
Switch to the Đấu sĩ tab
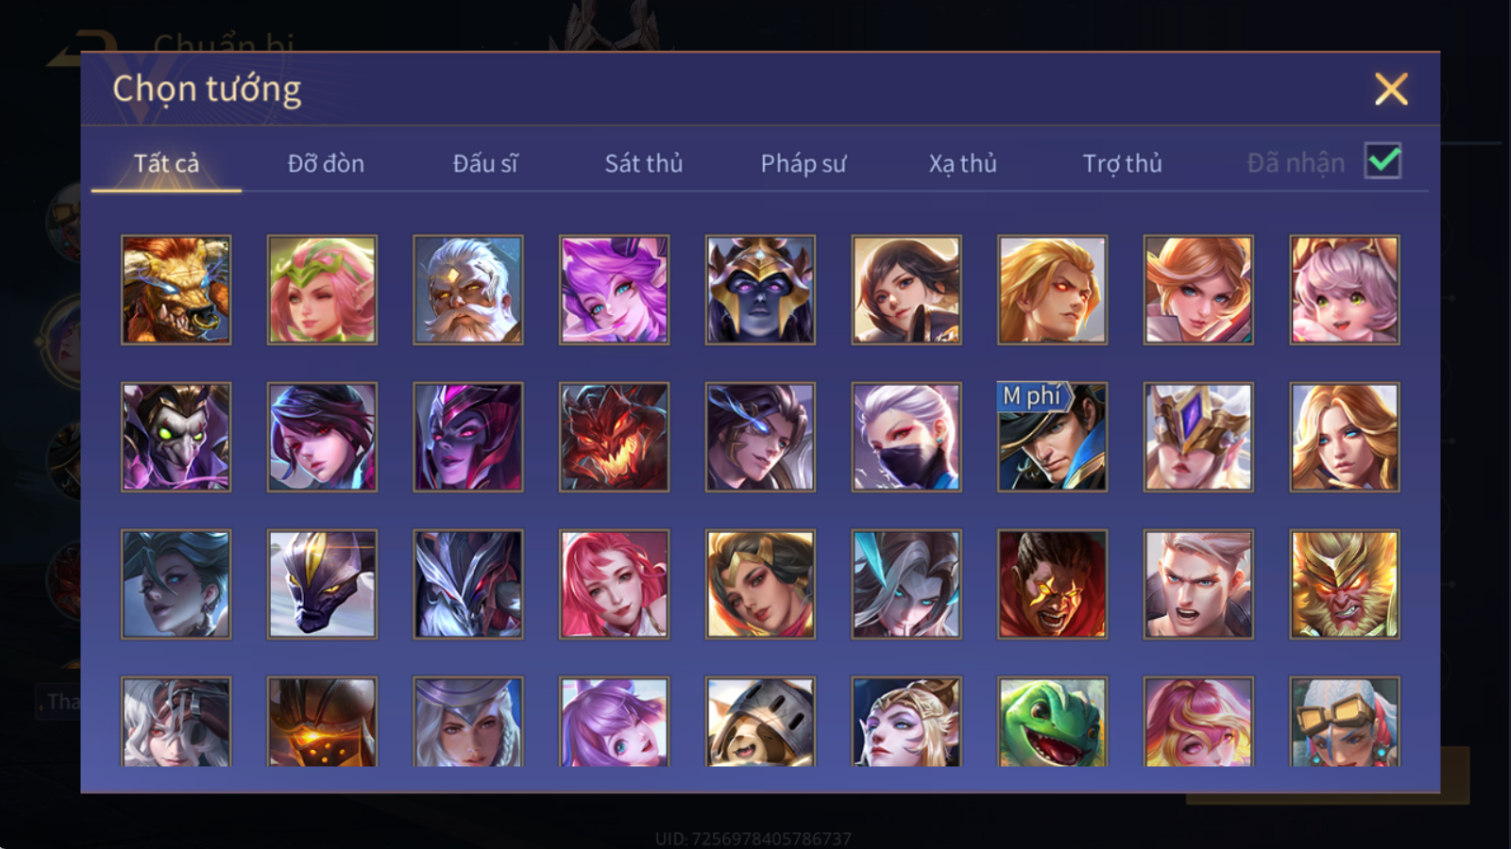click(485, 163)
